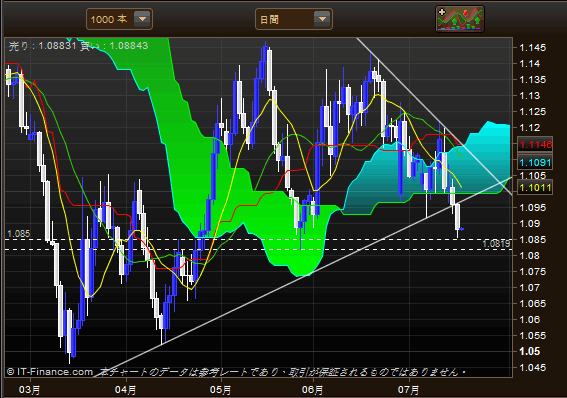Image resolution: width=567 pixels, height=398 pixels.
Task: Click the 05月 date axis marker
Action: (x=220, y=390)
